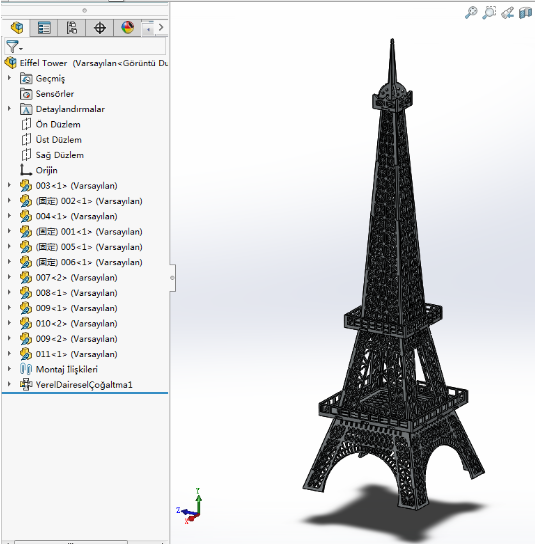Click the part icon of 011<1>
The image size is (535, 544).
[26, 354]
